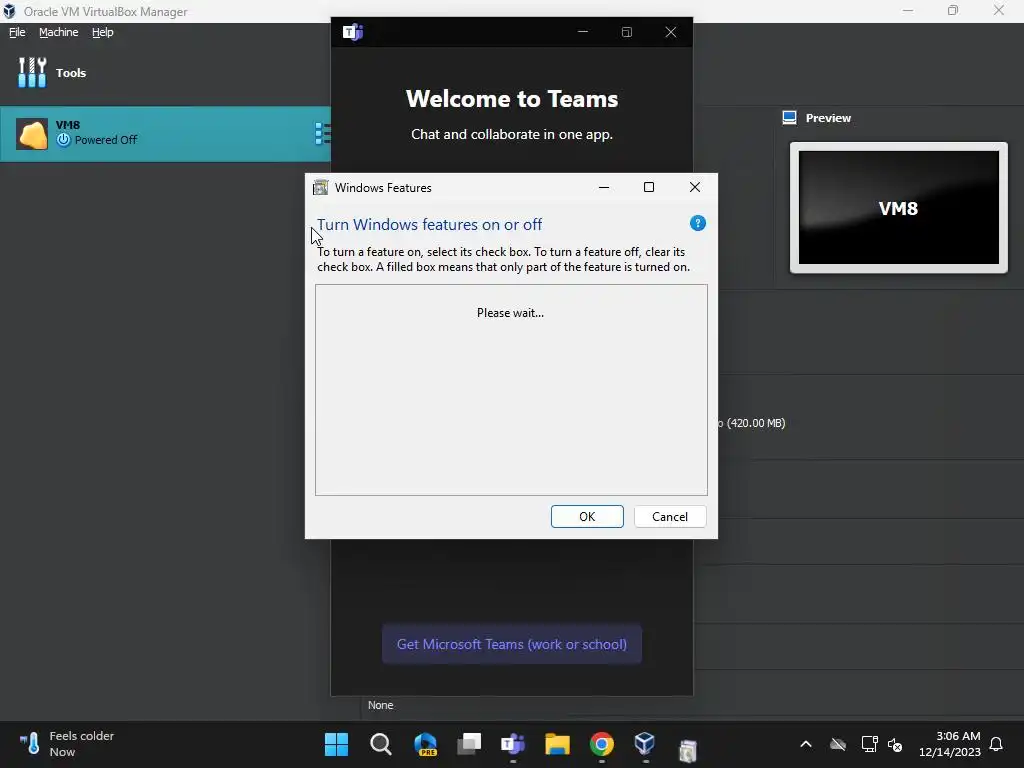Minimize the Teams welcome window
This screenshot has width=1024, height=768.
point(583,32)
